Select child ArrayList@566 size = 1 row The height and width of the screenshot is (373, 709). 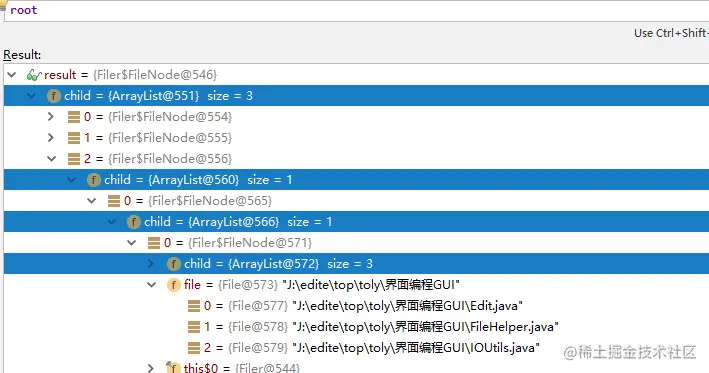356,222
